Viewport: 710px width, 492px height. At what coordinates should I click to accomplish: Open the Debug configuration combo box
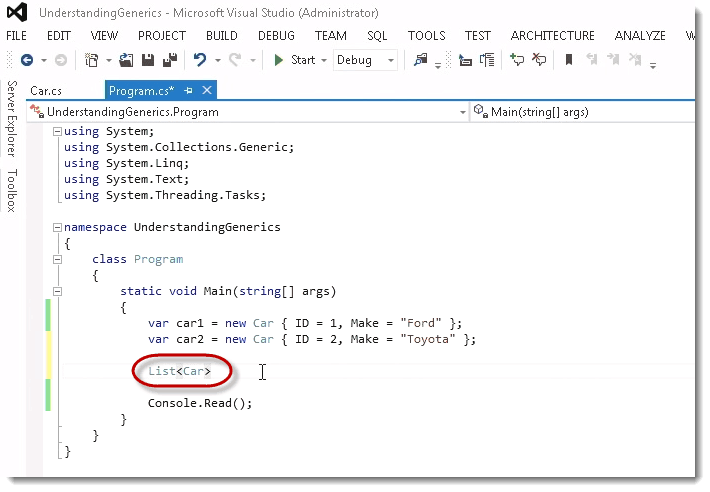[x=365, y=60]
